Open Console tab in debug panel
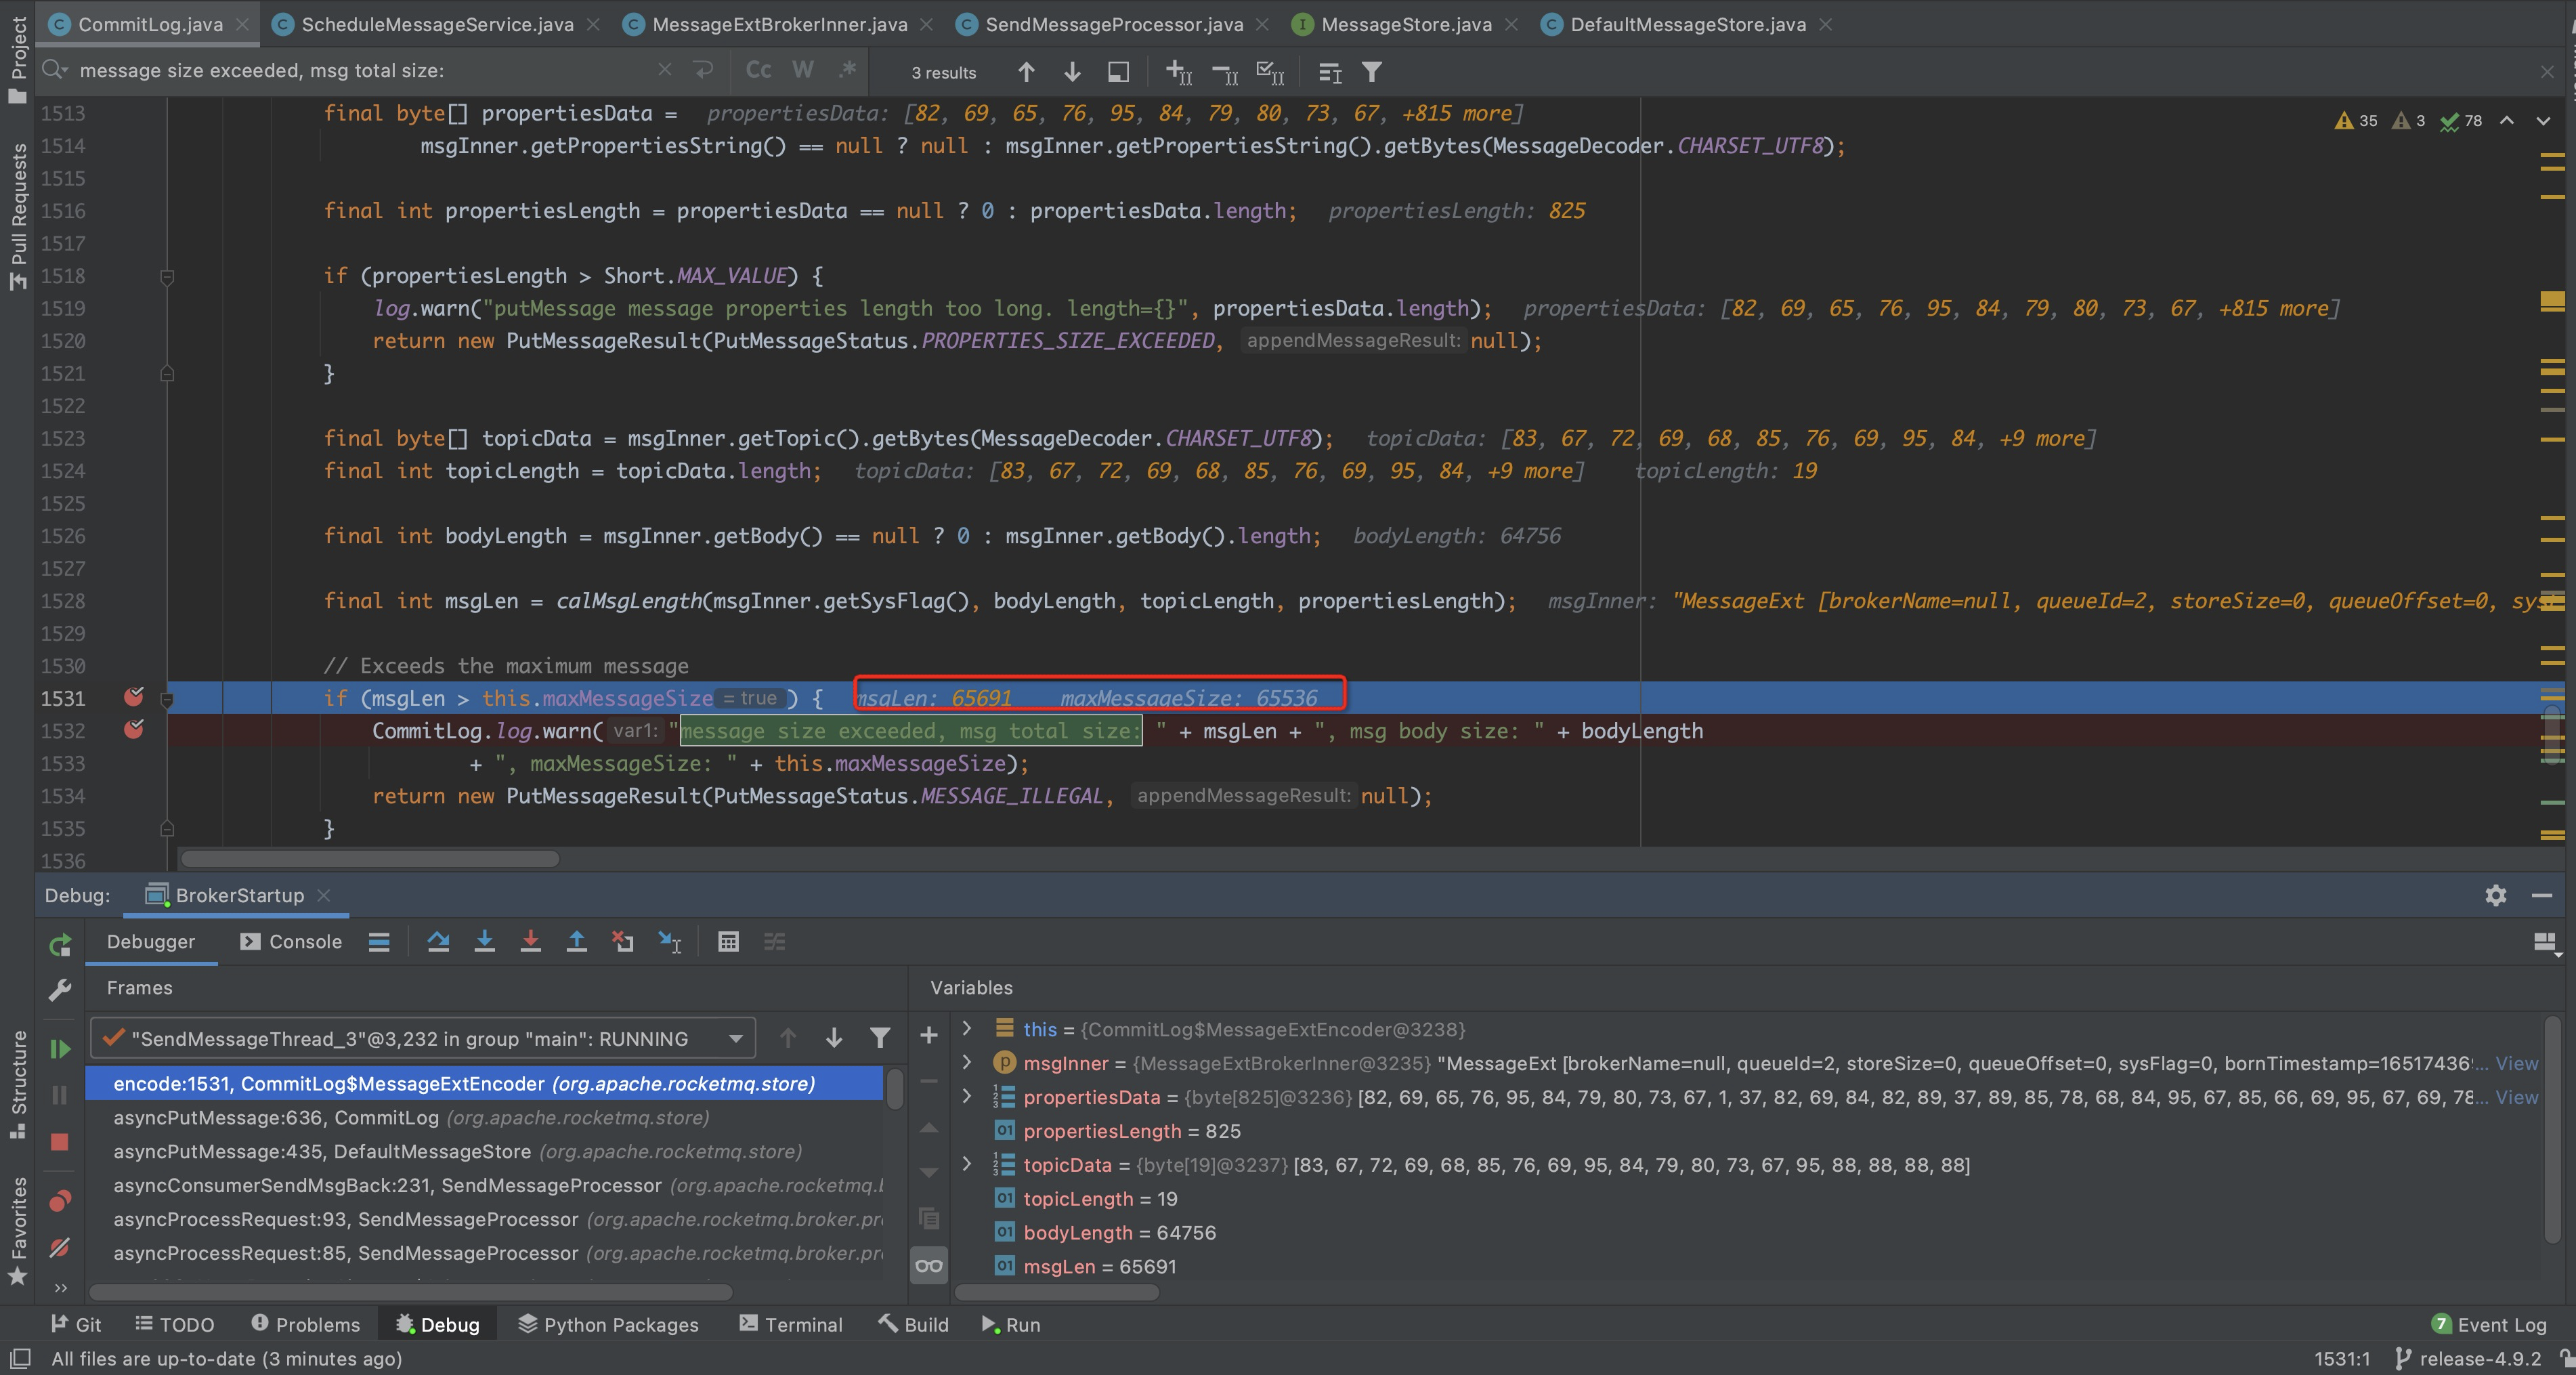Image resolution: width=2576 pixels, height=1375 pixels. [x=292, y=942]
